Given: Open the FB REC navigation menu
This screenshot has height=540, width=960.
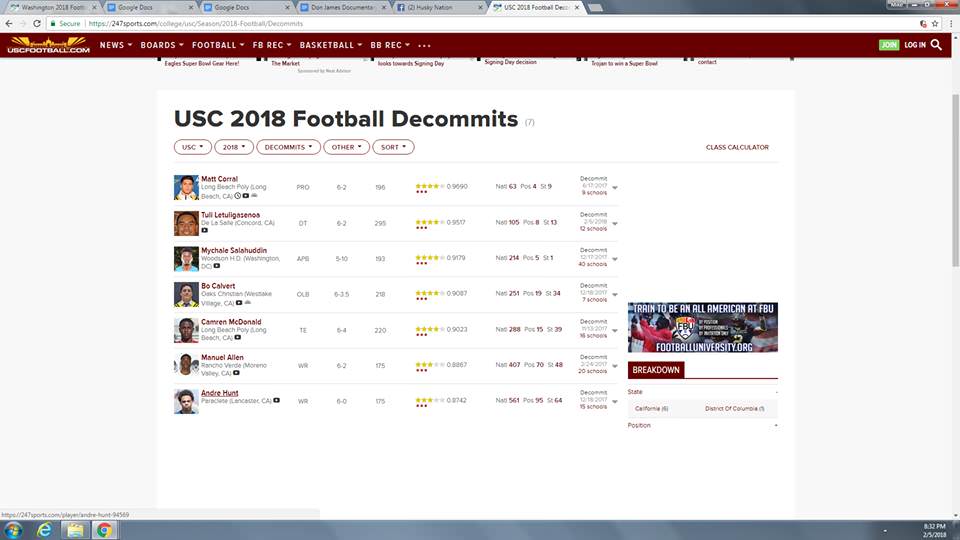Looking at the screenshot, I should [x=272, y=45].
